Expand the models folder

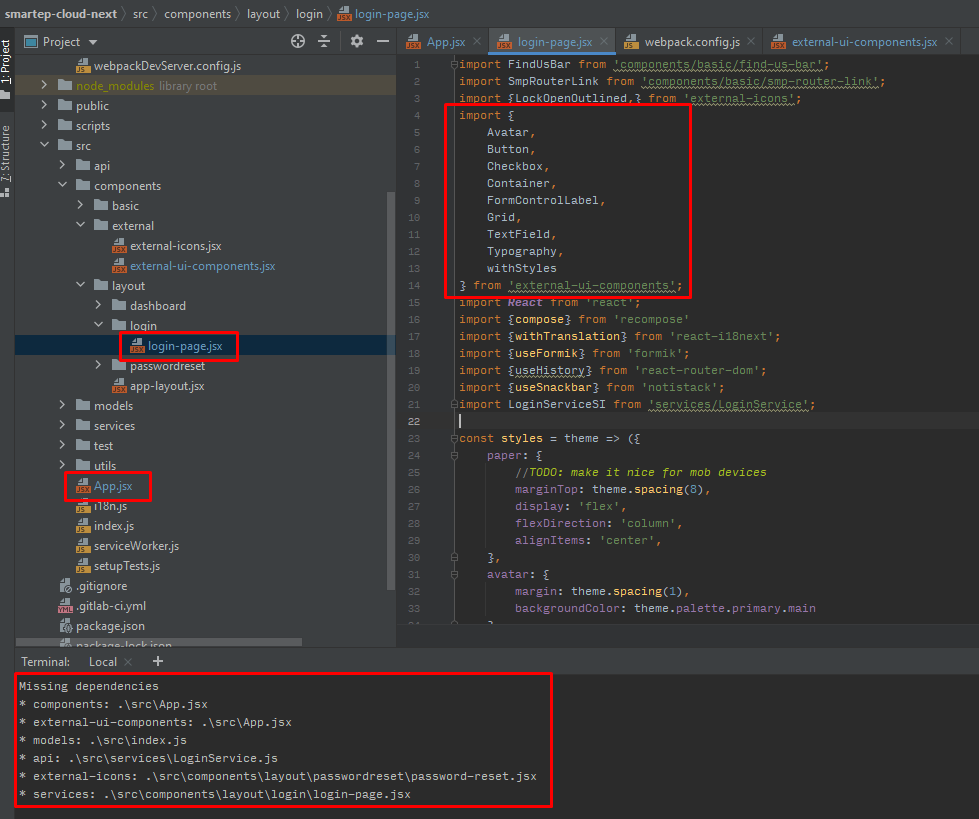(62, 405)
